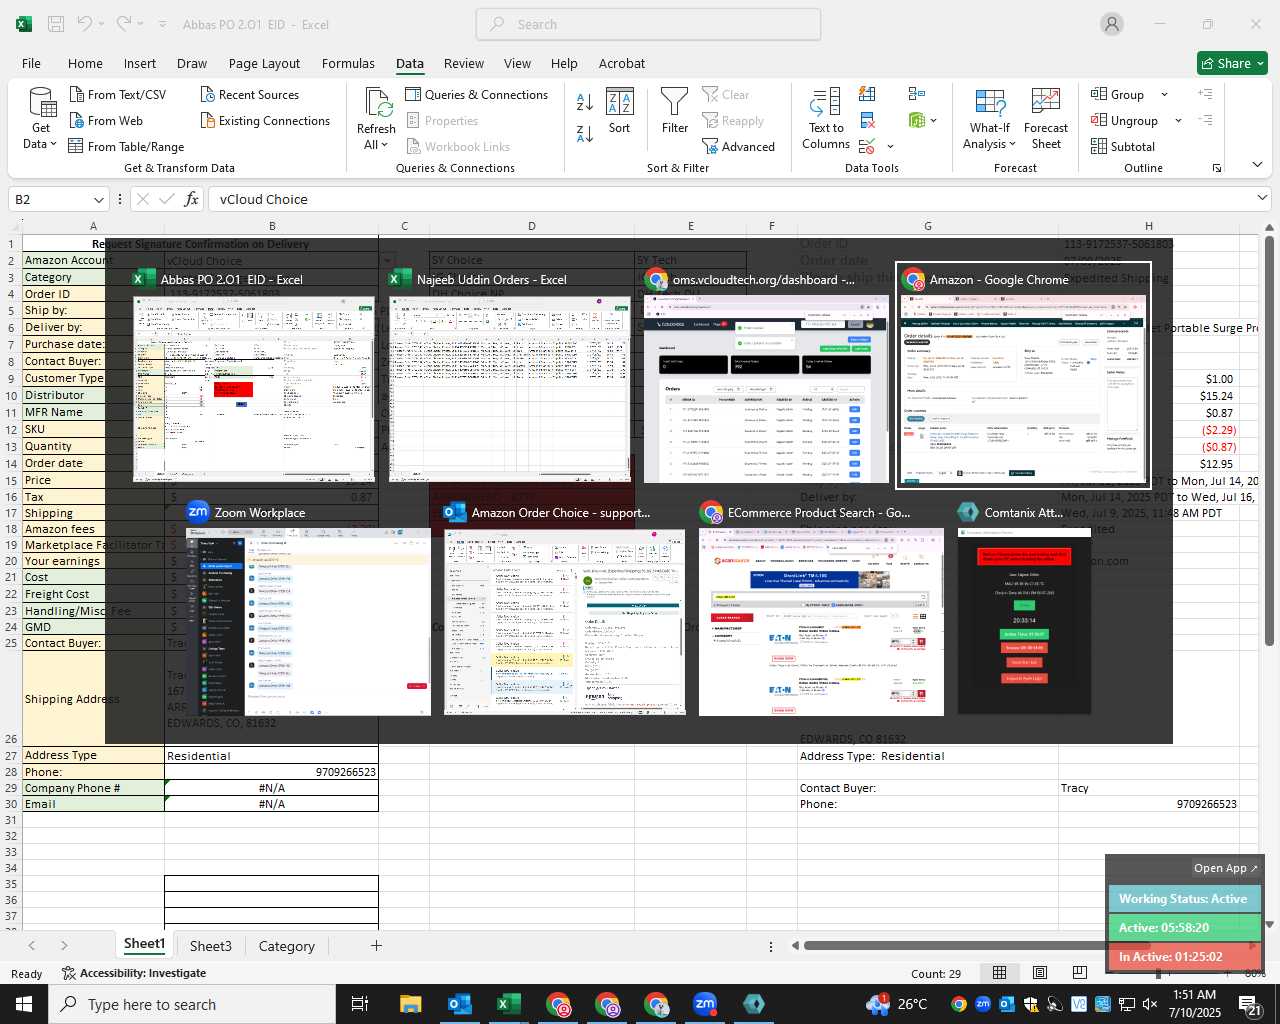Click the Group outline button

(x=1117, y=94)
